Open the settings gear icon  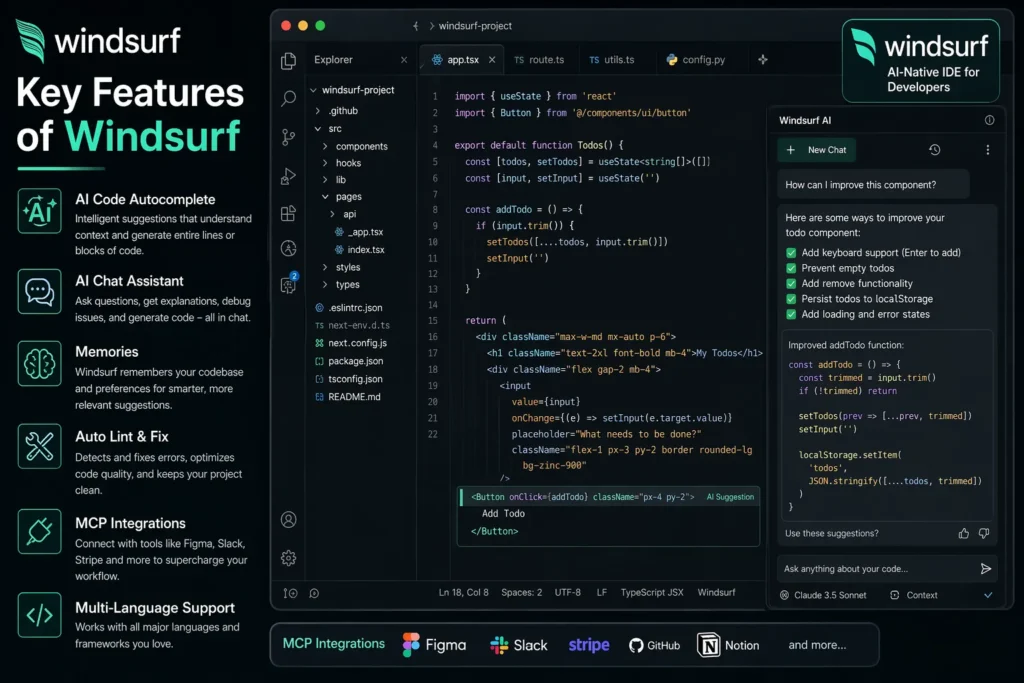[x=288, y=558]
